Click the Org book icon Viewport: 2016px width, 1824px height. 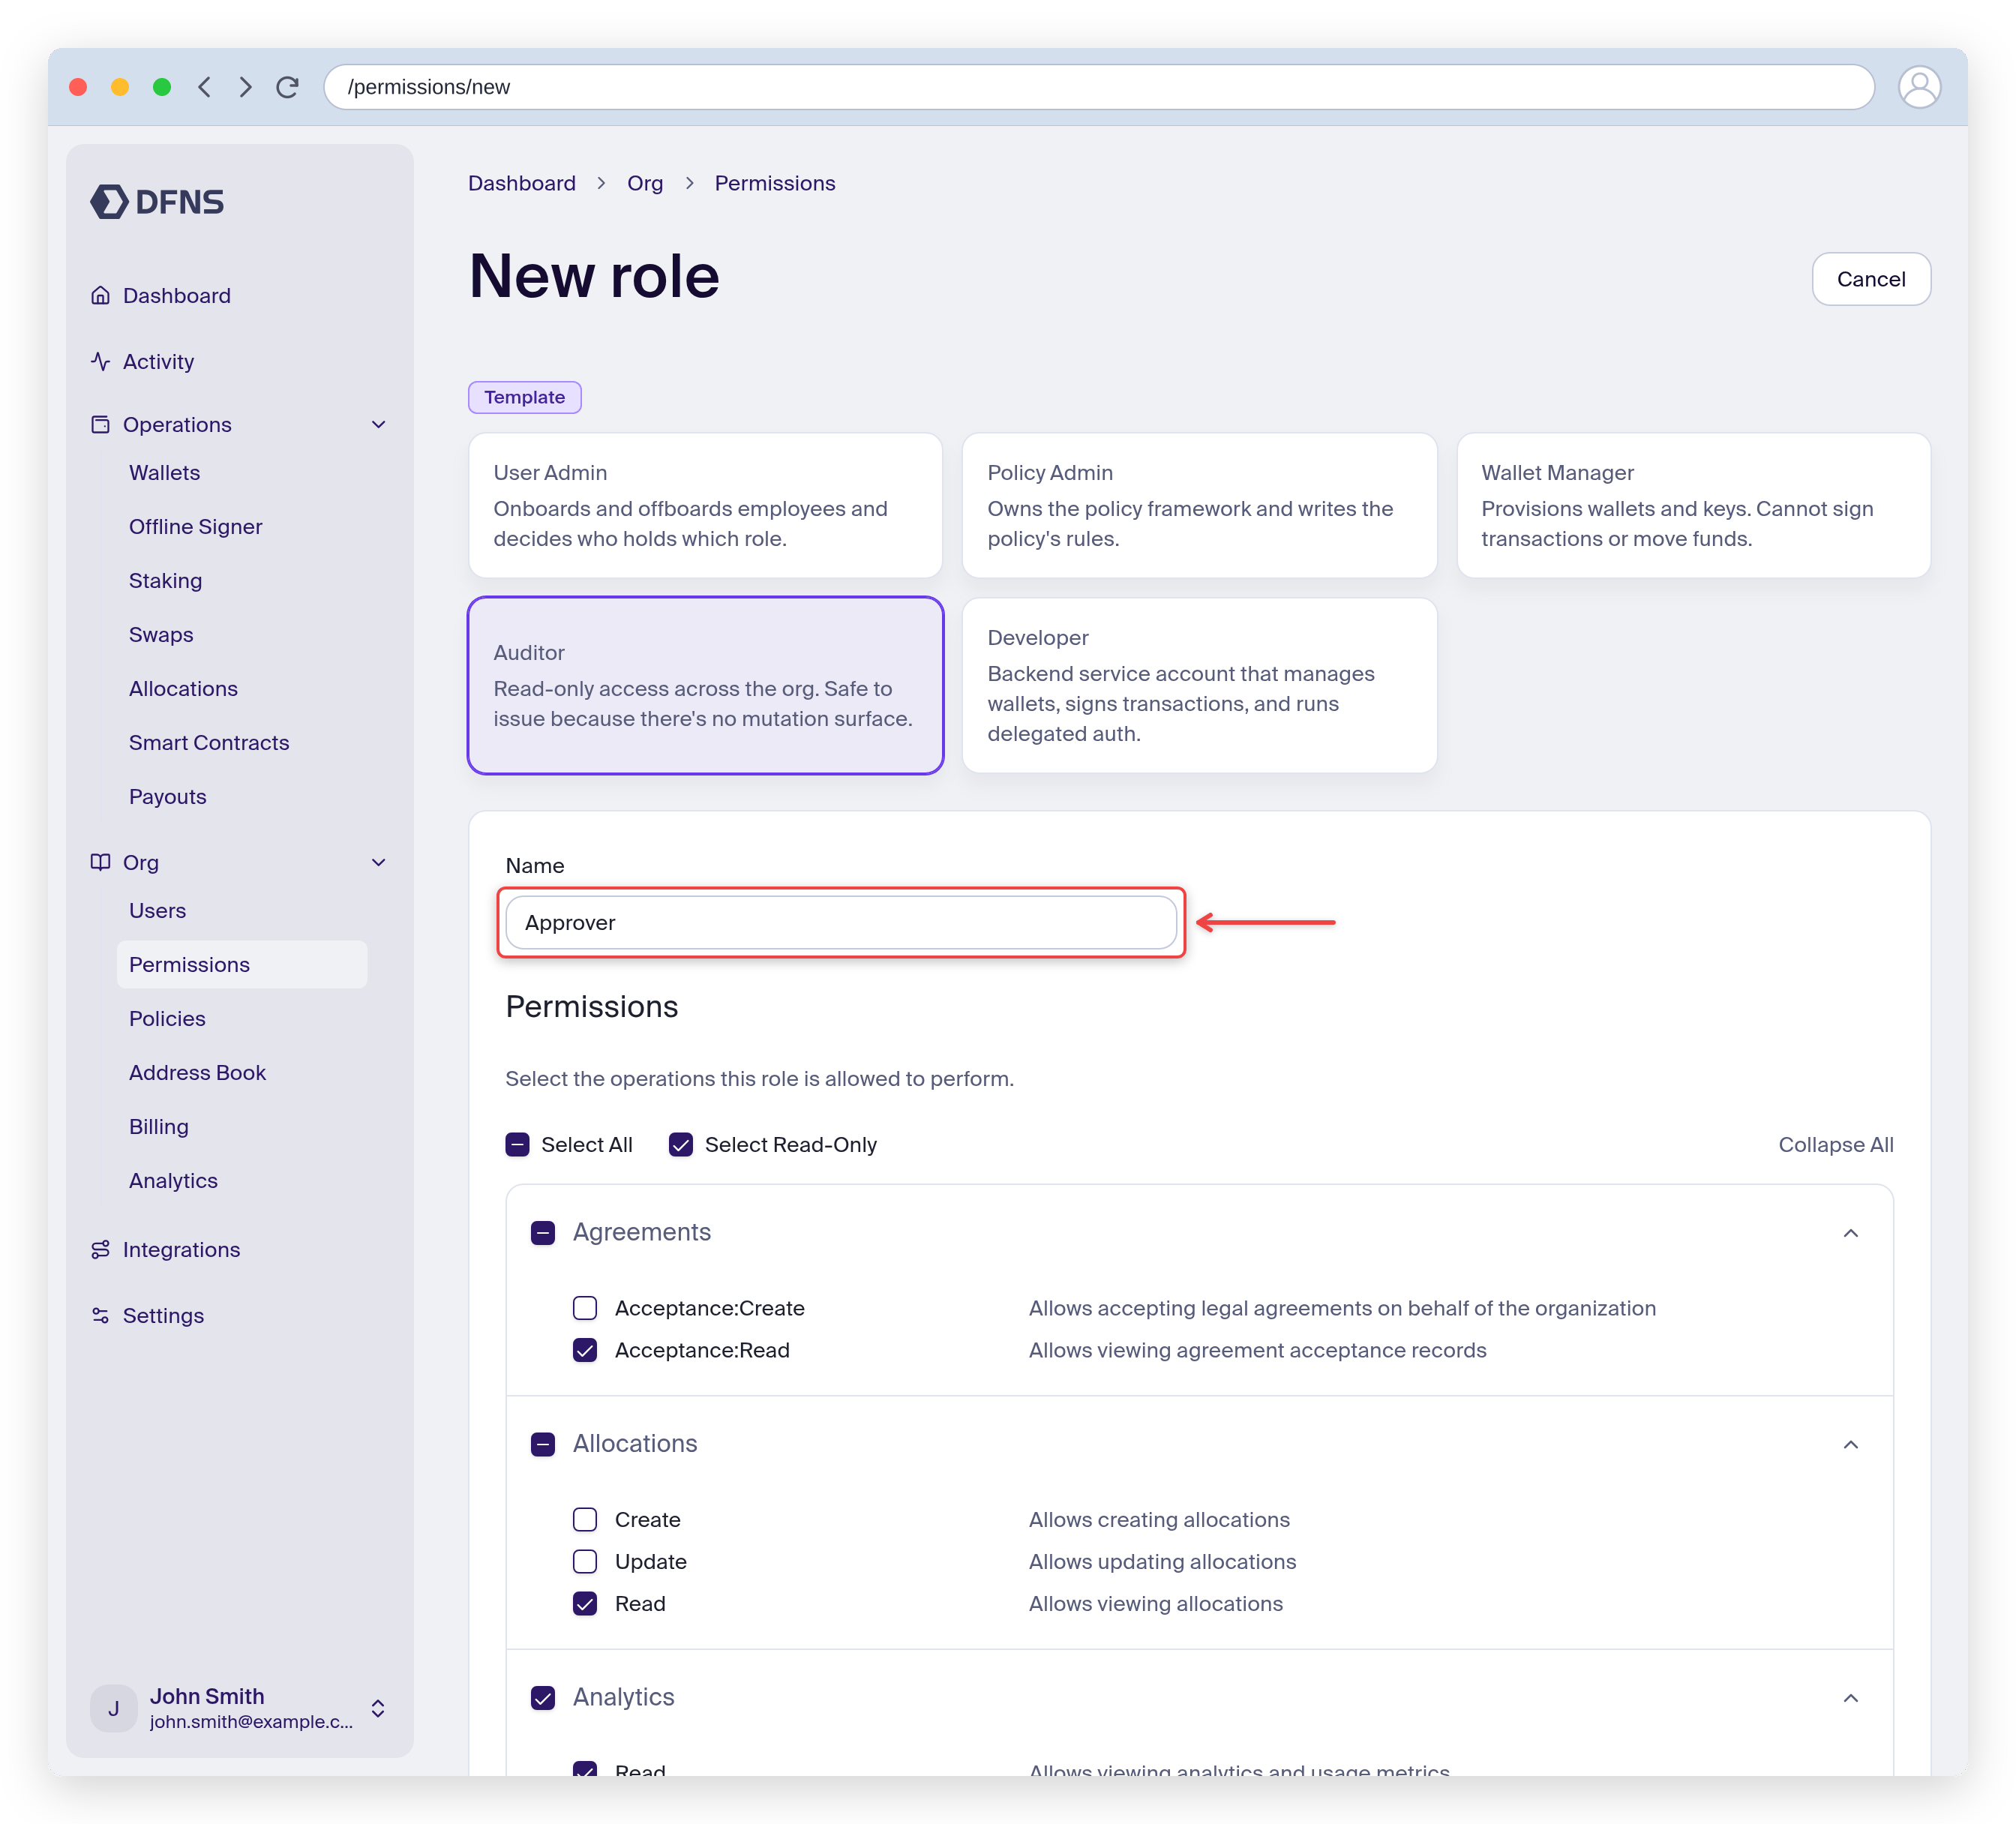pos(100,862)
